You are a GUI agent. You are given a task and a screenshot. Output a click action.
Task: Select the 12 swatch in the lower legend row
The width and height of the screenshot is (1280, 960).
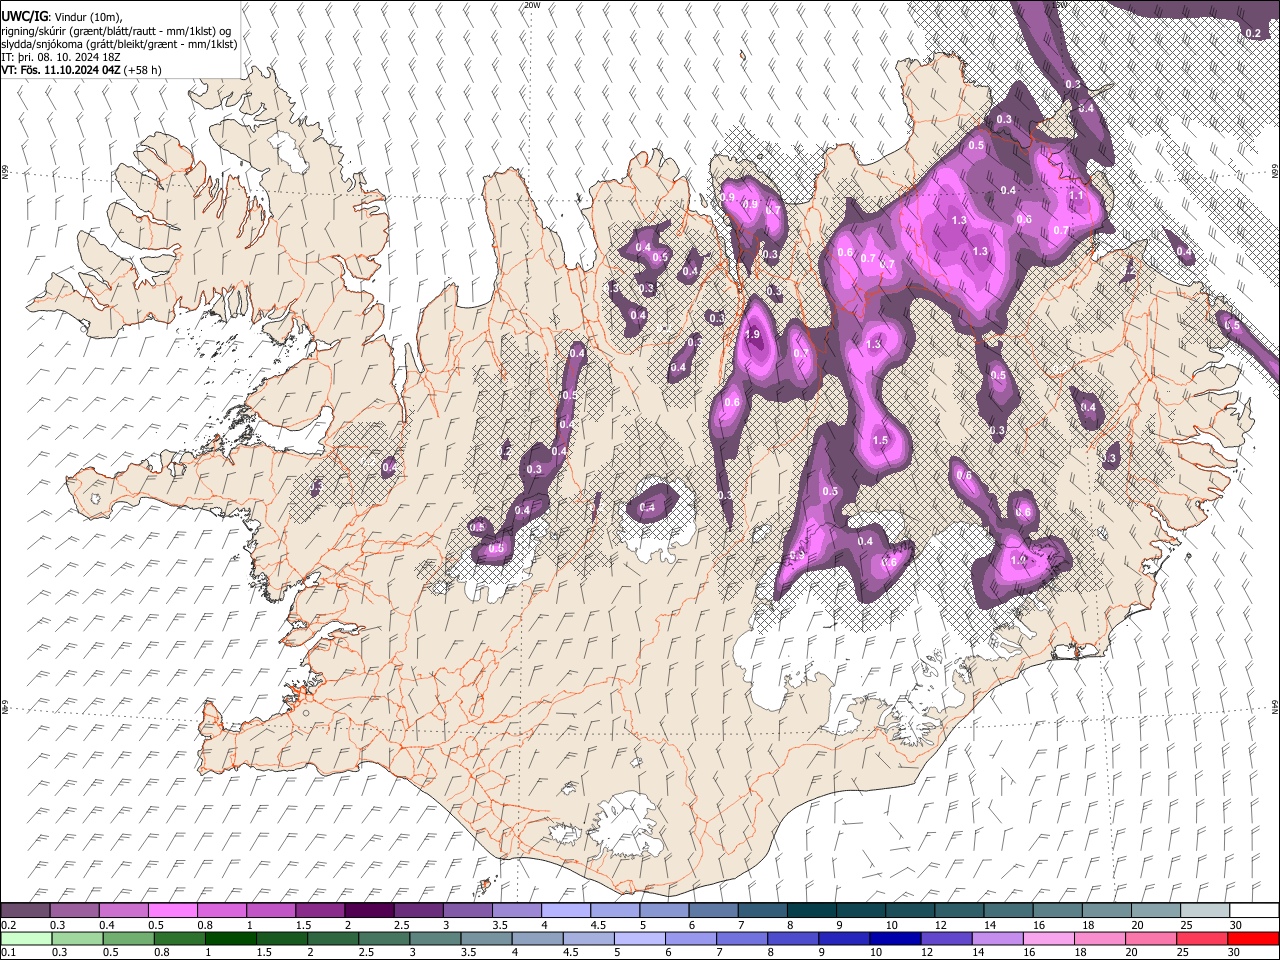(x=946, y=938)
